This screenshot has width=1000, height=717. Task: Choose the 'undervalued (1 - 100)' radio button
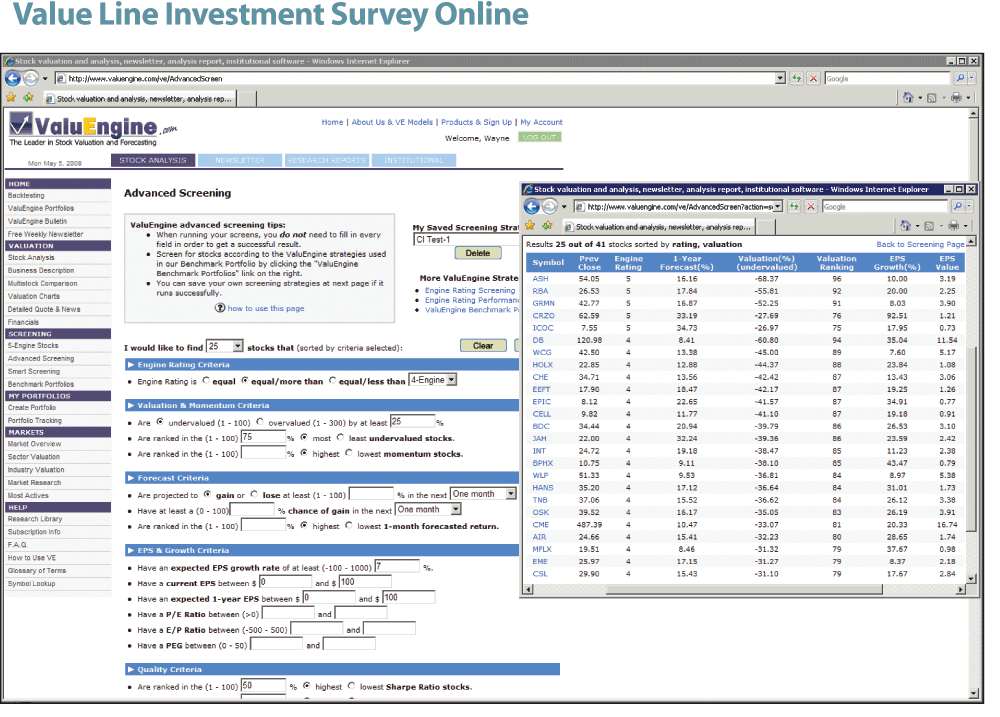[160, 422]
